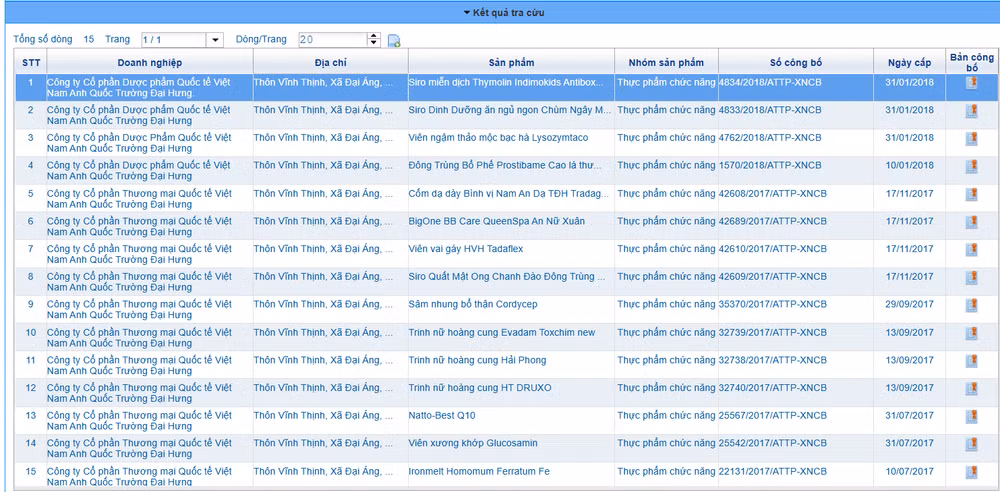Open announcement document icon for 42608/2017/ATTP-XNCB
Screen dimensions: 1000x492
click(x=971, y=193)
